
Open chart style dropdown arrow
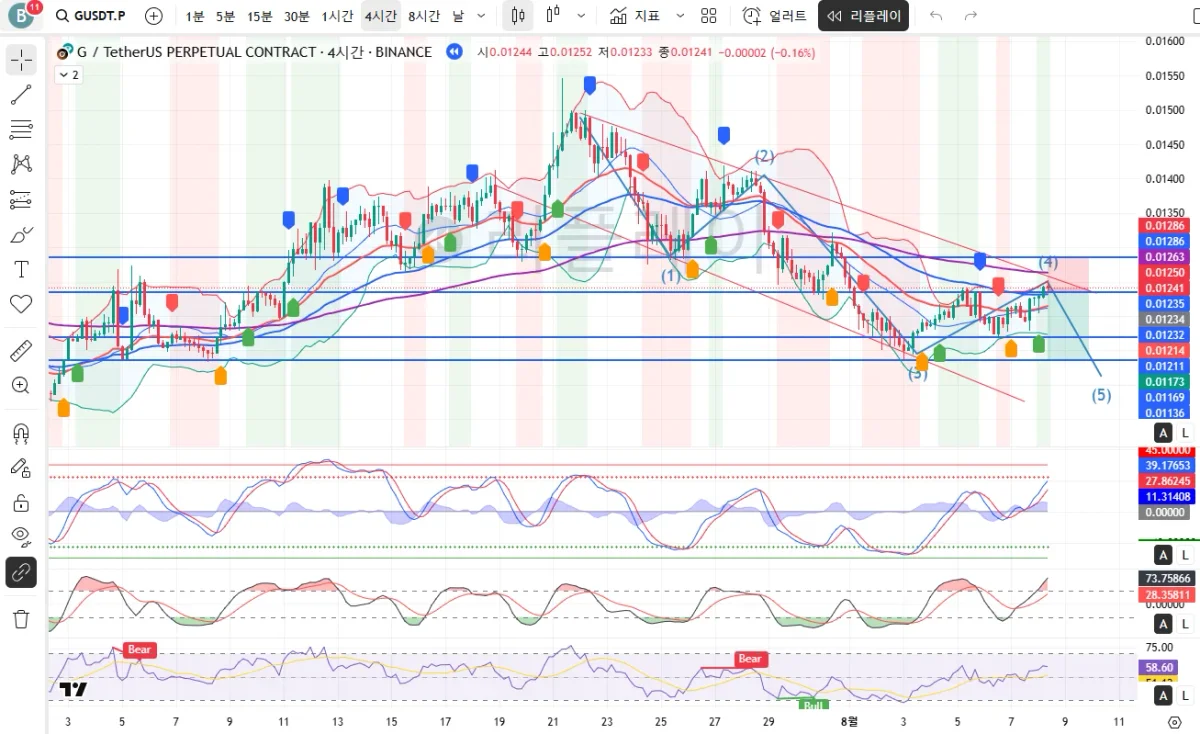tap(581, 16)
